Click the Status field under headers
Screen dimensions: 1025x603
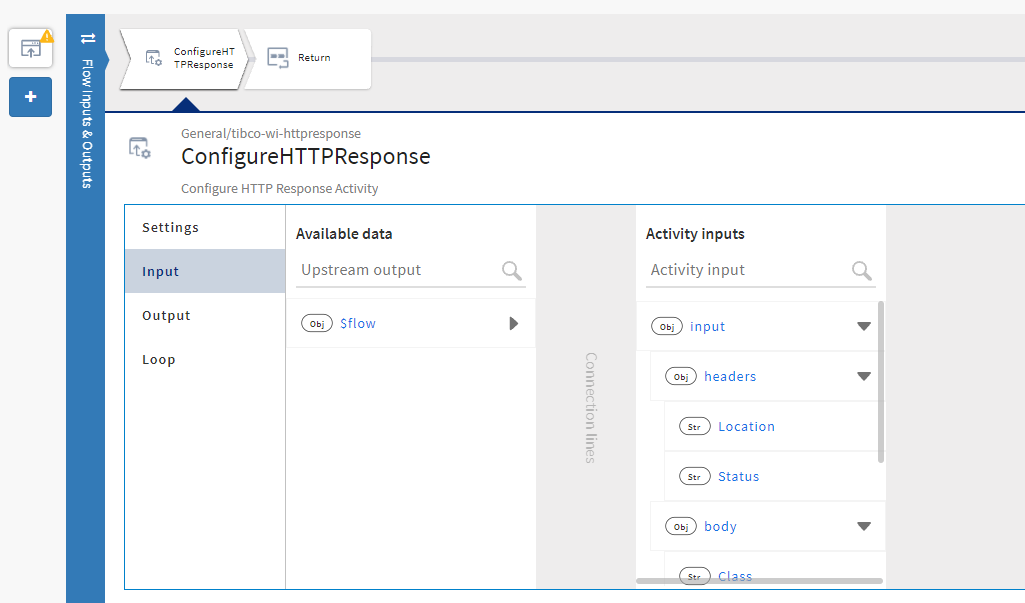coord(739,475)
